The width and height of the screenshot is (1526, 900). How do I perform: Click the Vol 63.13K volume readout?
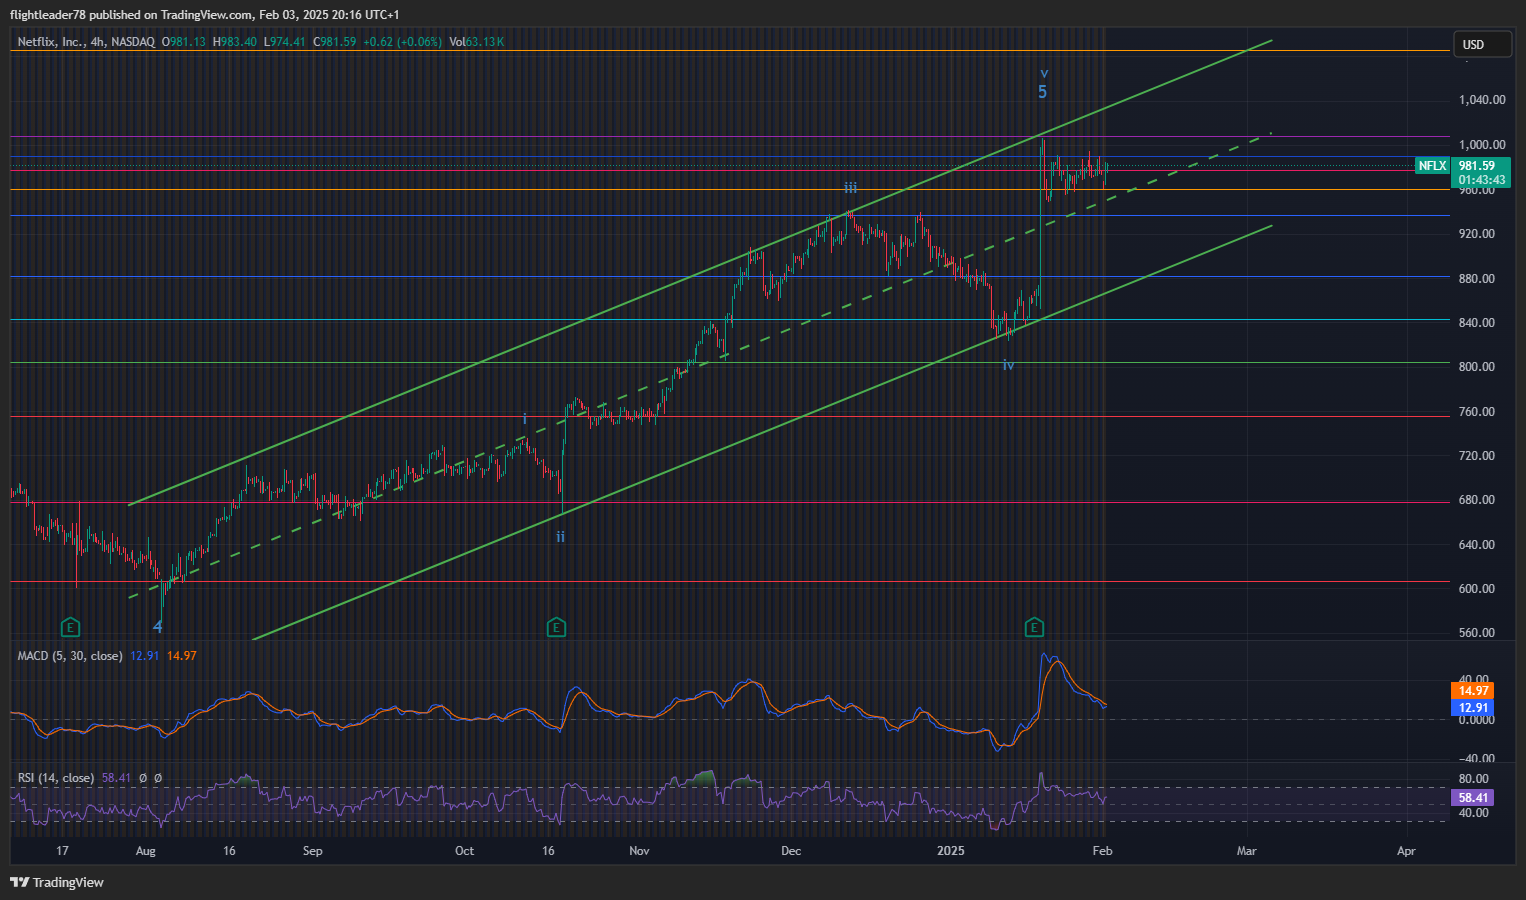(477, 42)
